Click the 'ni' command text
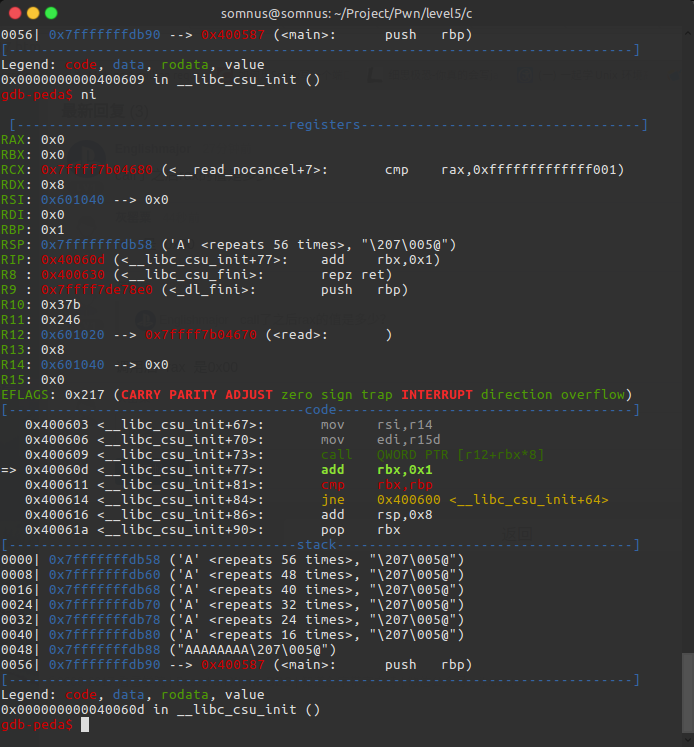 [x=89, y=95]
